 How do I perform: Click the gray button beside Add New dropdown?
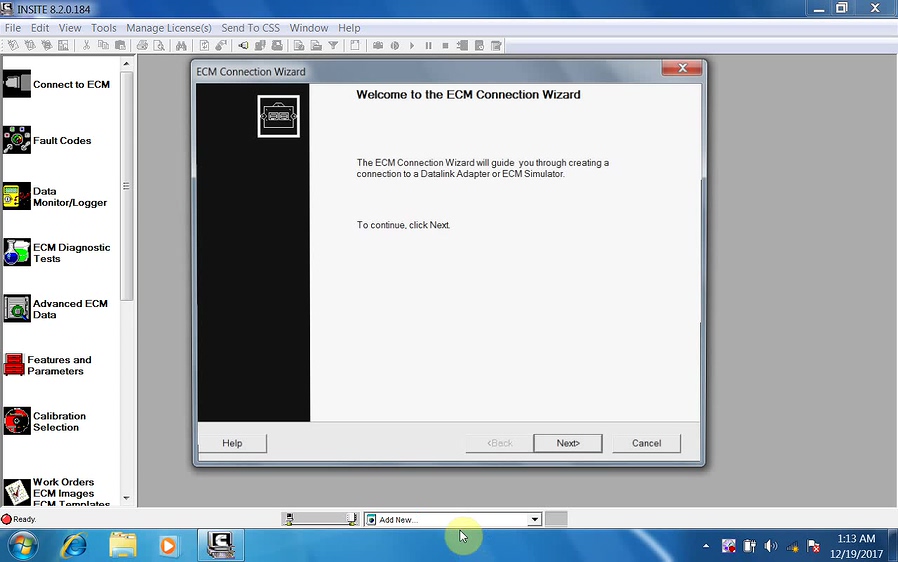(x=556, y=519)
